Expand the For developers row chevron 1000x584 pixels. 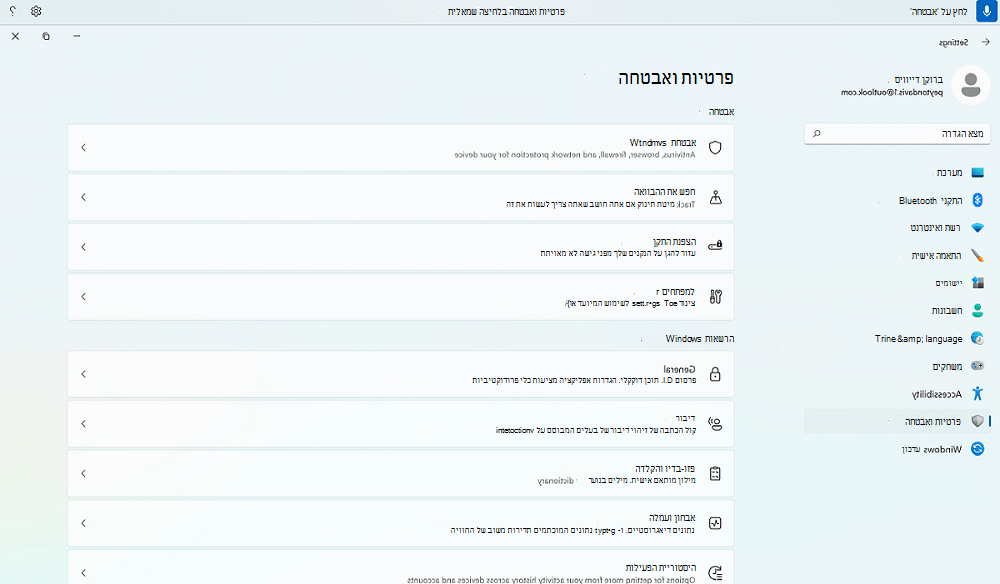pyautogui.click(x=84, y=296)
